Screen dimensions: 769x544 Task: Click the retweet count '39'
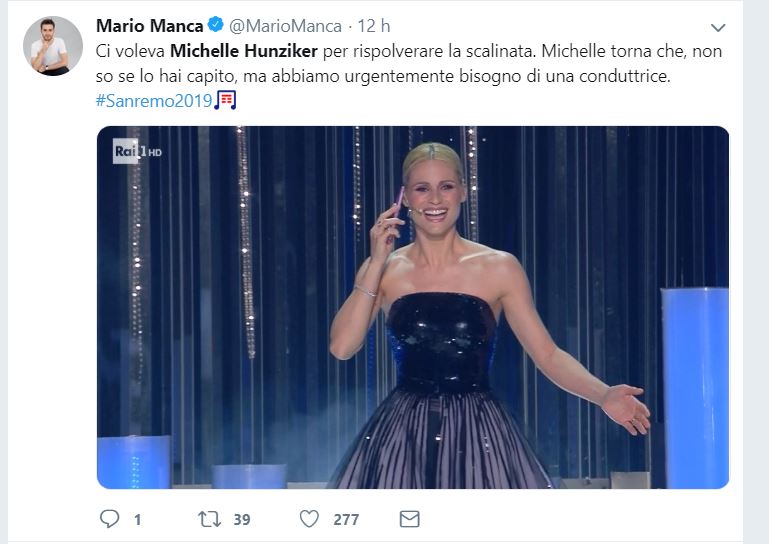click(240, 519)
